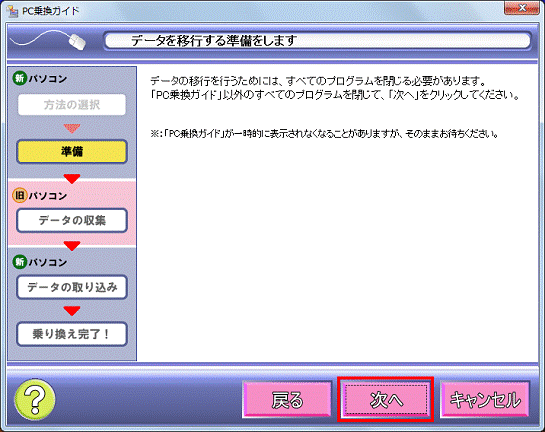The image size is (545, 432).
Task: Cancel the wizard with キャンセル button
Action: [x=485, y=399]
